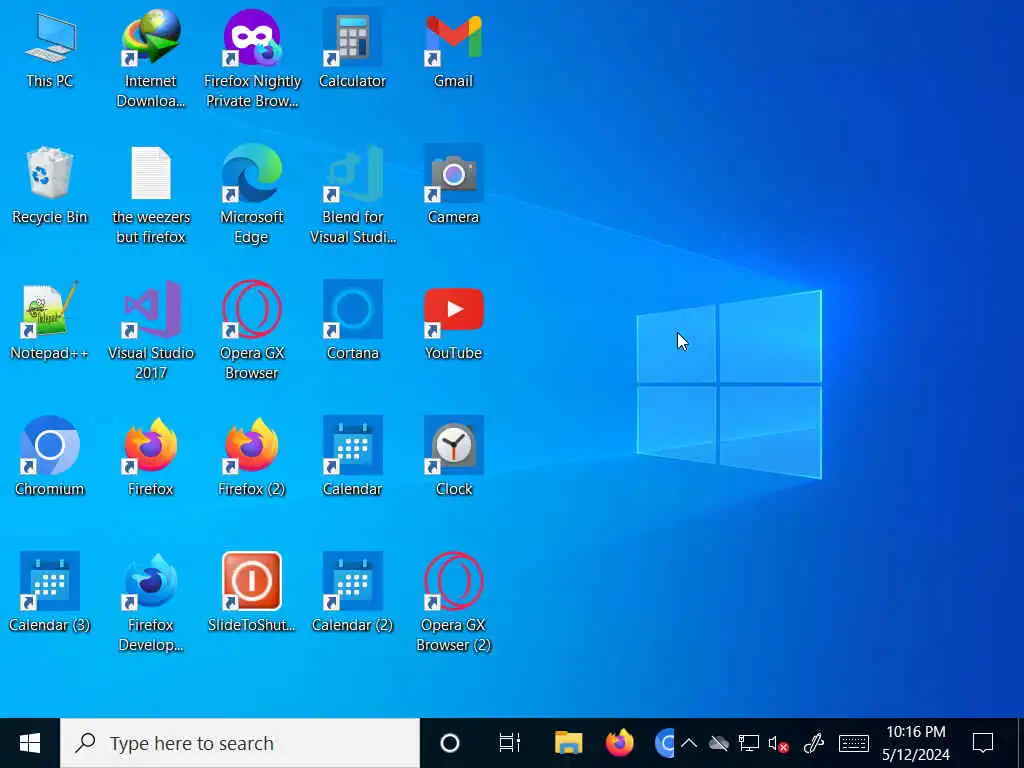This screenshot has height=768, width=1024.
Task: Open the network status tray icon
Action: [x=748, y=743]
